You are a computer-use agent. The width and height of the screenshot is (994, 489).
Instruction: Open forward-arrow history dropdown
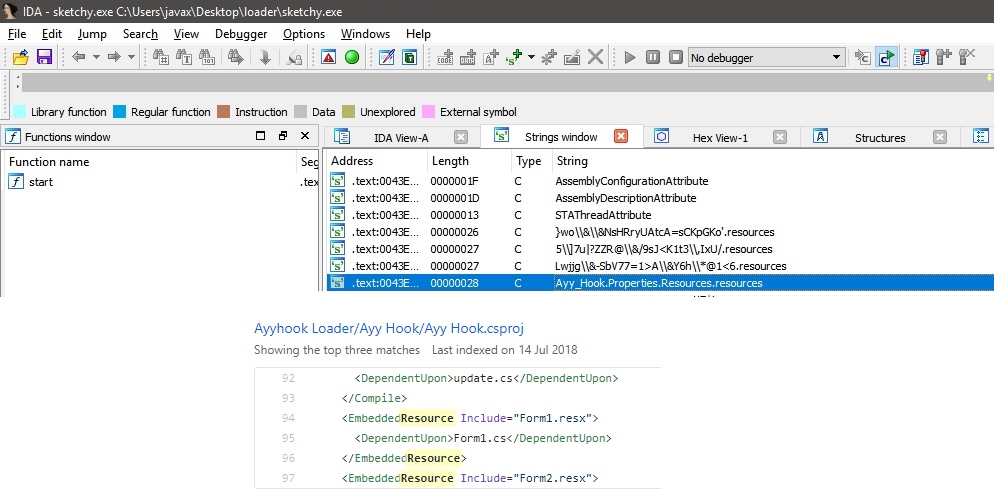tap(131, 58)
